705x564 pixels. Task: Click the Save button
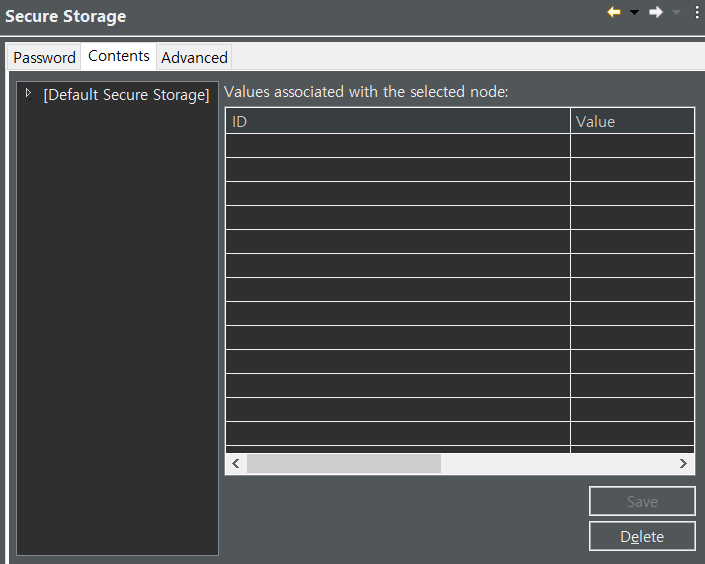pyautogui.click(x=642, y=501)
